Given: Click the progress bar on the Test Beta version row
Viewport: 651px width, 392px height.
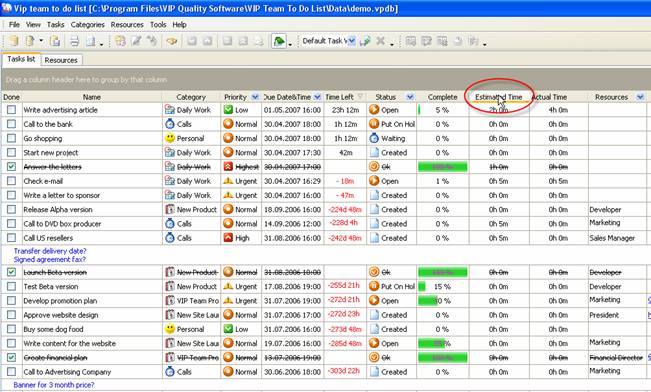Looking at the screenshot, I should [422, 287].
